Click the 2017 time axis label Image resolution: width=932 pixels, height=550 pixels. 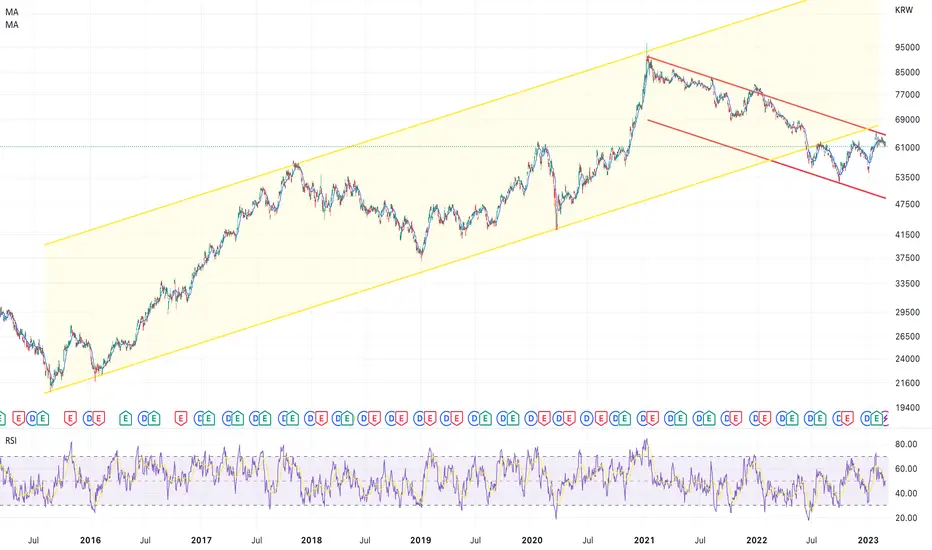[201, 540]
